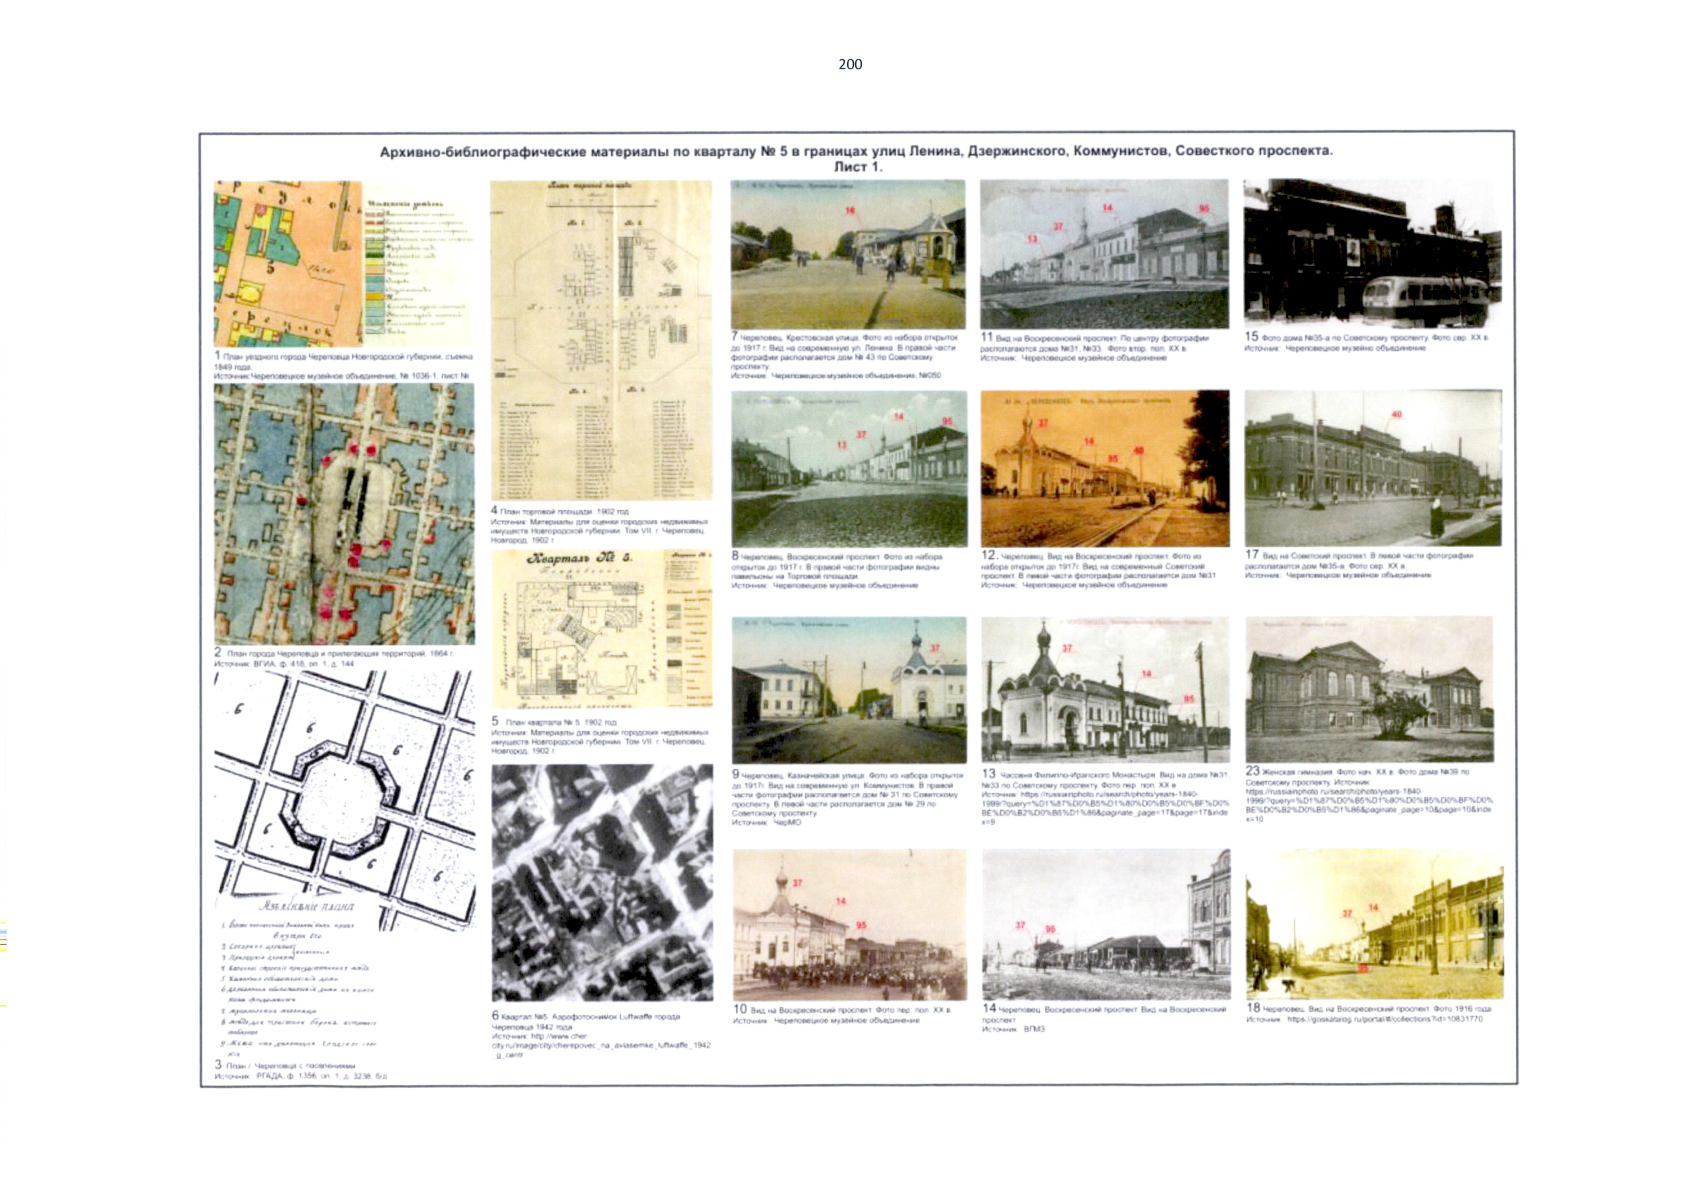Select photo 10 with crowd on the avenue
The height and width of the screenshot is (1200, 1697).
tap(849, 924)
